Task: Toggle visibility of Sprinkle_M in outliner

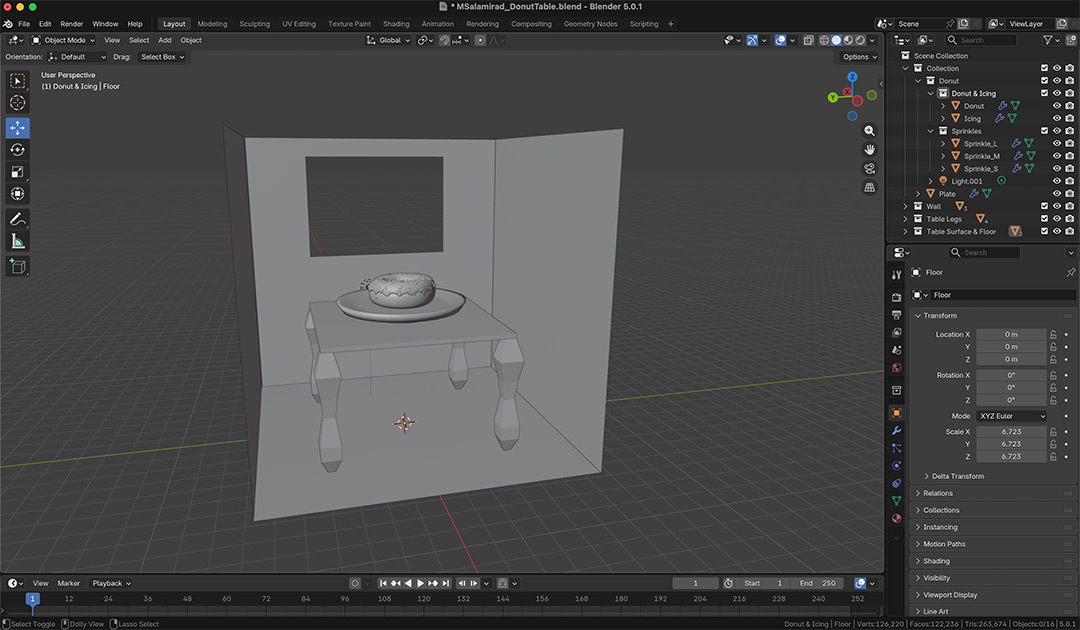Action: point(1057,156)
